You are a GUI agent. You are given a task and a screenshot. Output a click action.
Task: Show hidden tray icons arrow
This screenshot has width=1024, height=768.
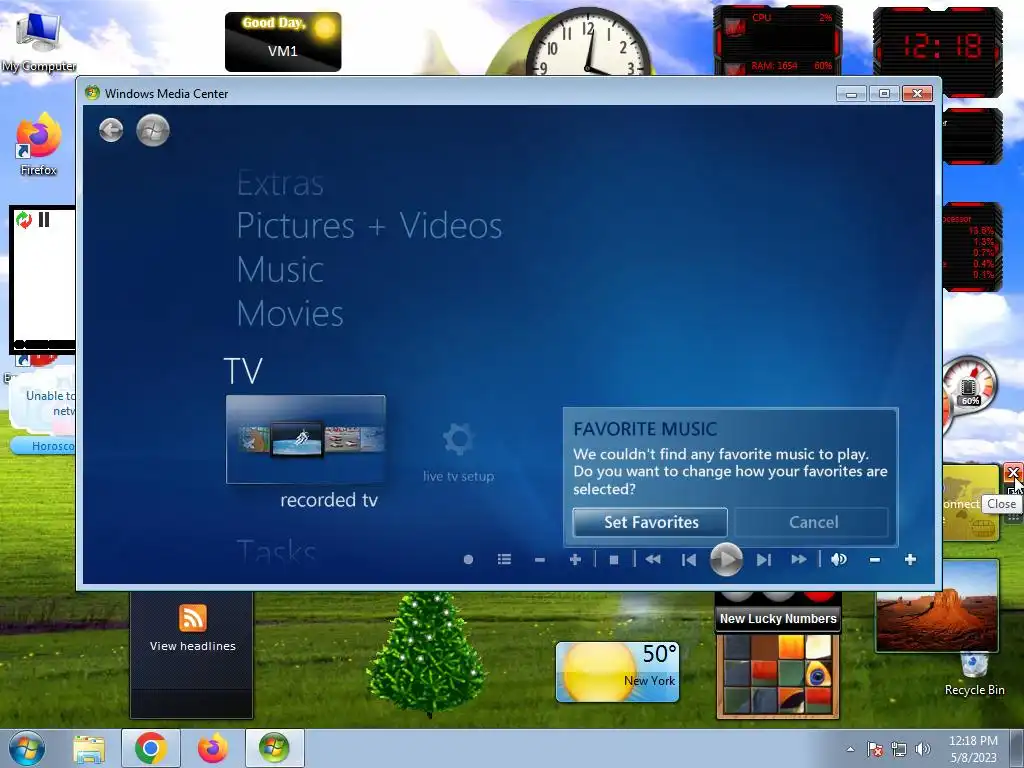850,749
